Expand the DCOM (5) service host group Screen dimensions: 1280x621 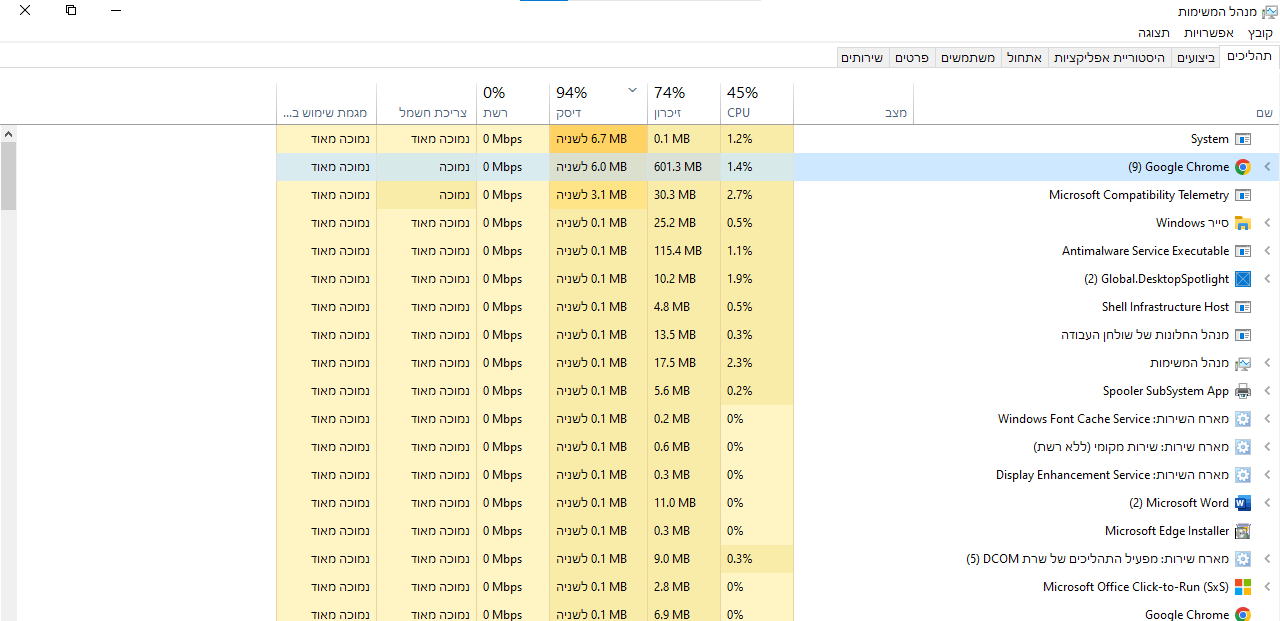[x=1267, y=559]
